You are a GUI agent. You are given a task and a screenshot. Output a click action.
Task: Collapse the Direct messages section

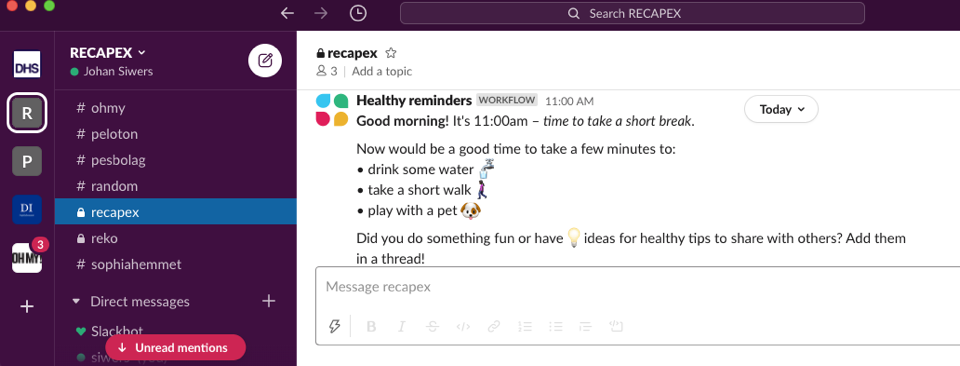(77, 301)
